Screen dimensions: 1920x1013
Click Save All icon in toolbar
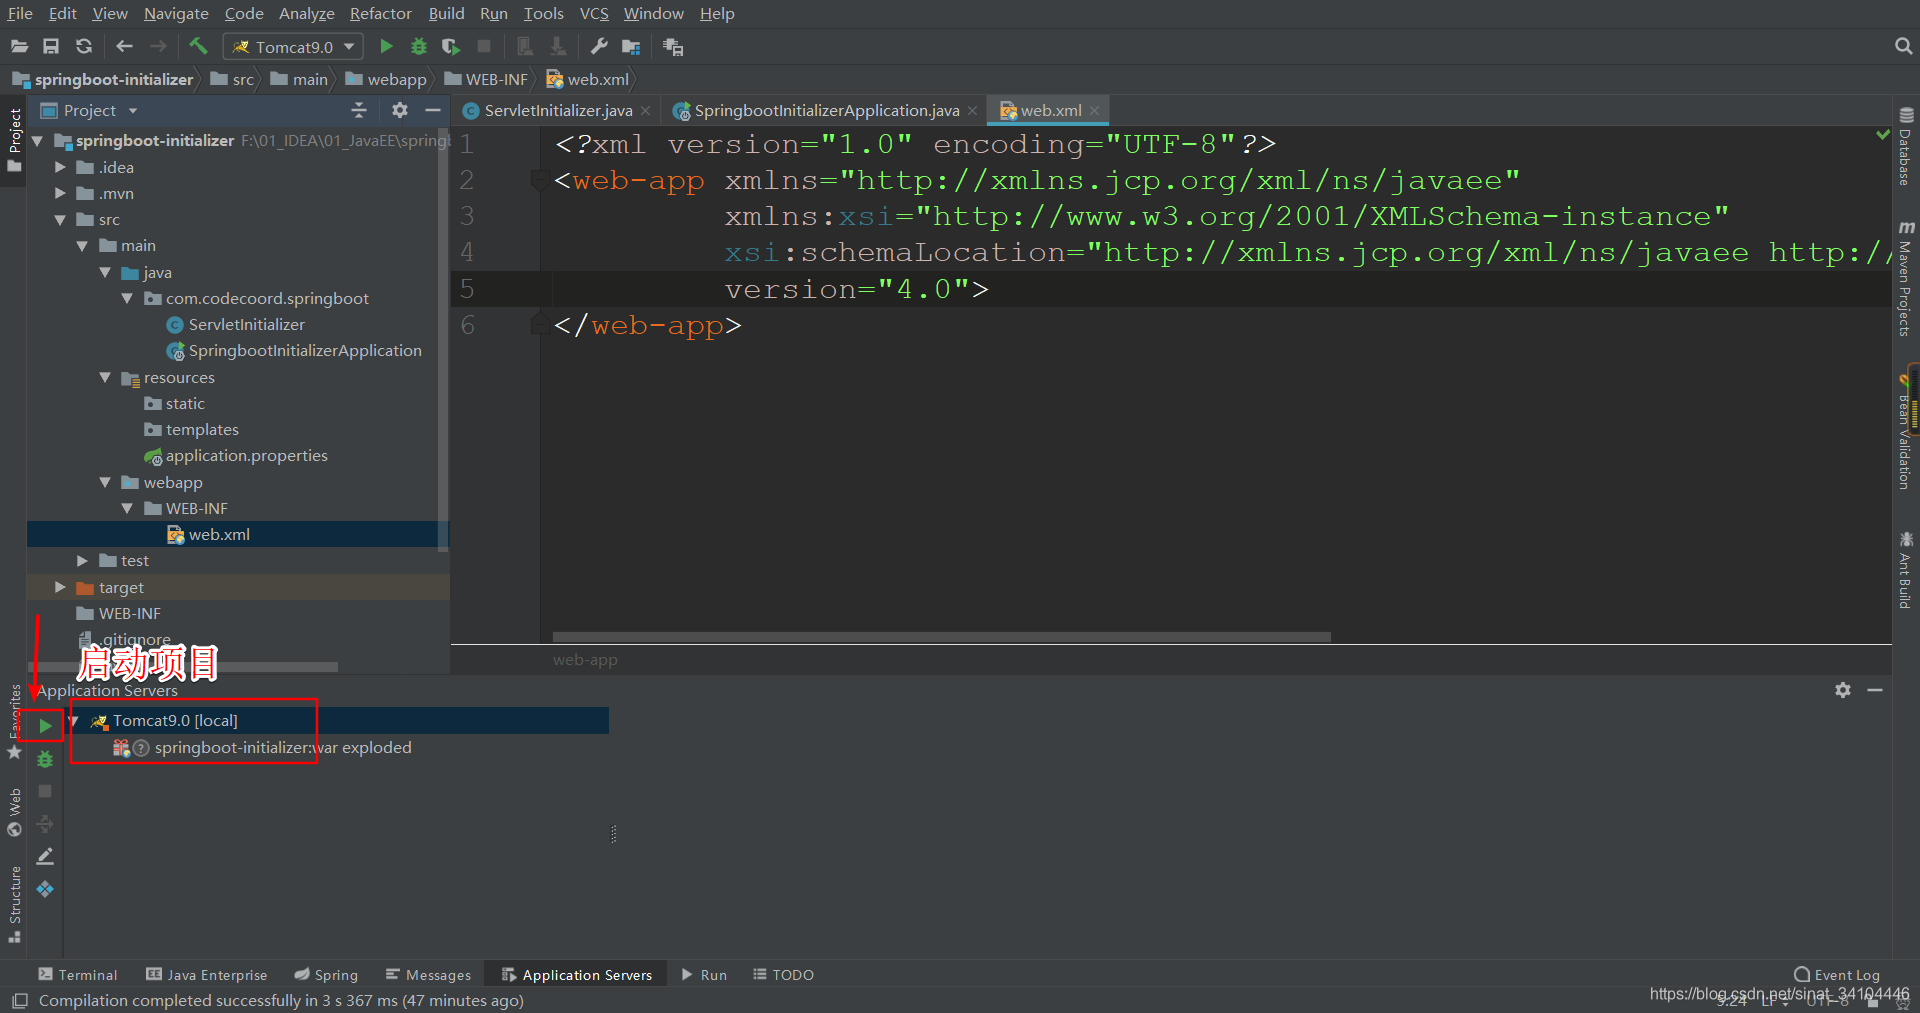click(x=51, y=46)
